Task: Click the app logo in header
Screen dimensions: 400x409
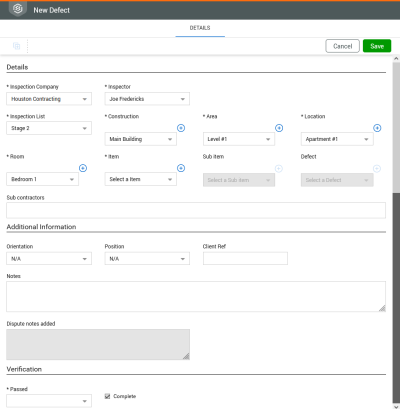Action: point(18,9)
